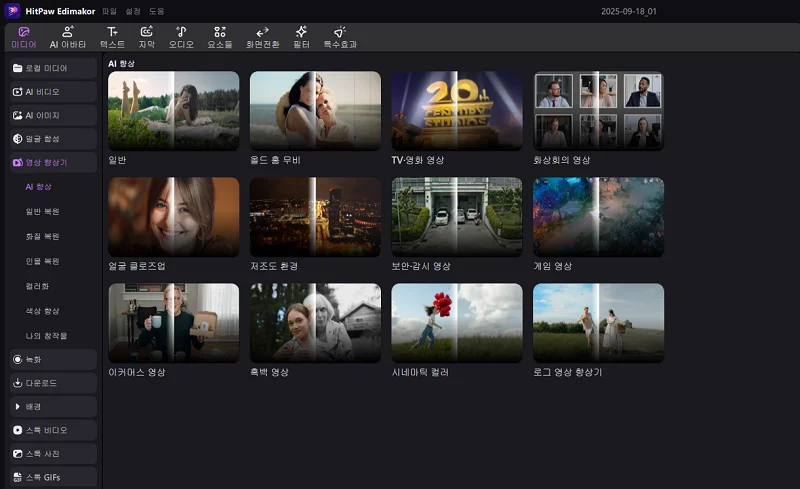The width and height of the screenshot is (800, 489).
Task: Click the HitPaw Edimakor logo icon
Action: point(12,11)
